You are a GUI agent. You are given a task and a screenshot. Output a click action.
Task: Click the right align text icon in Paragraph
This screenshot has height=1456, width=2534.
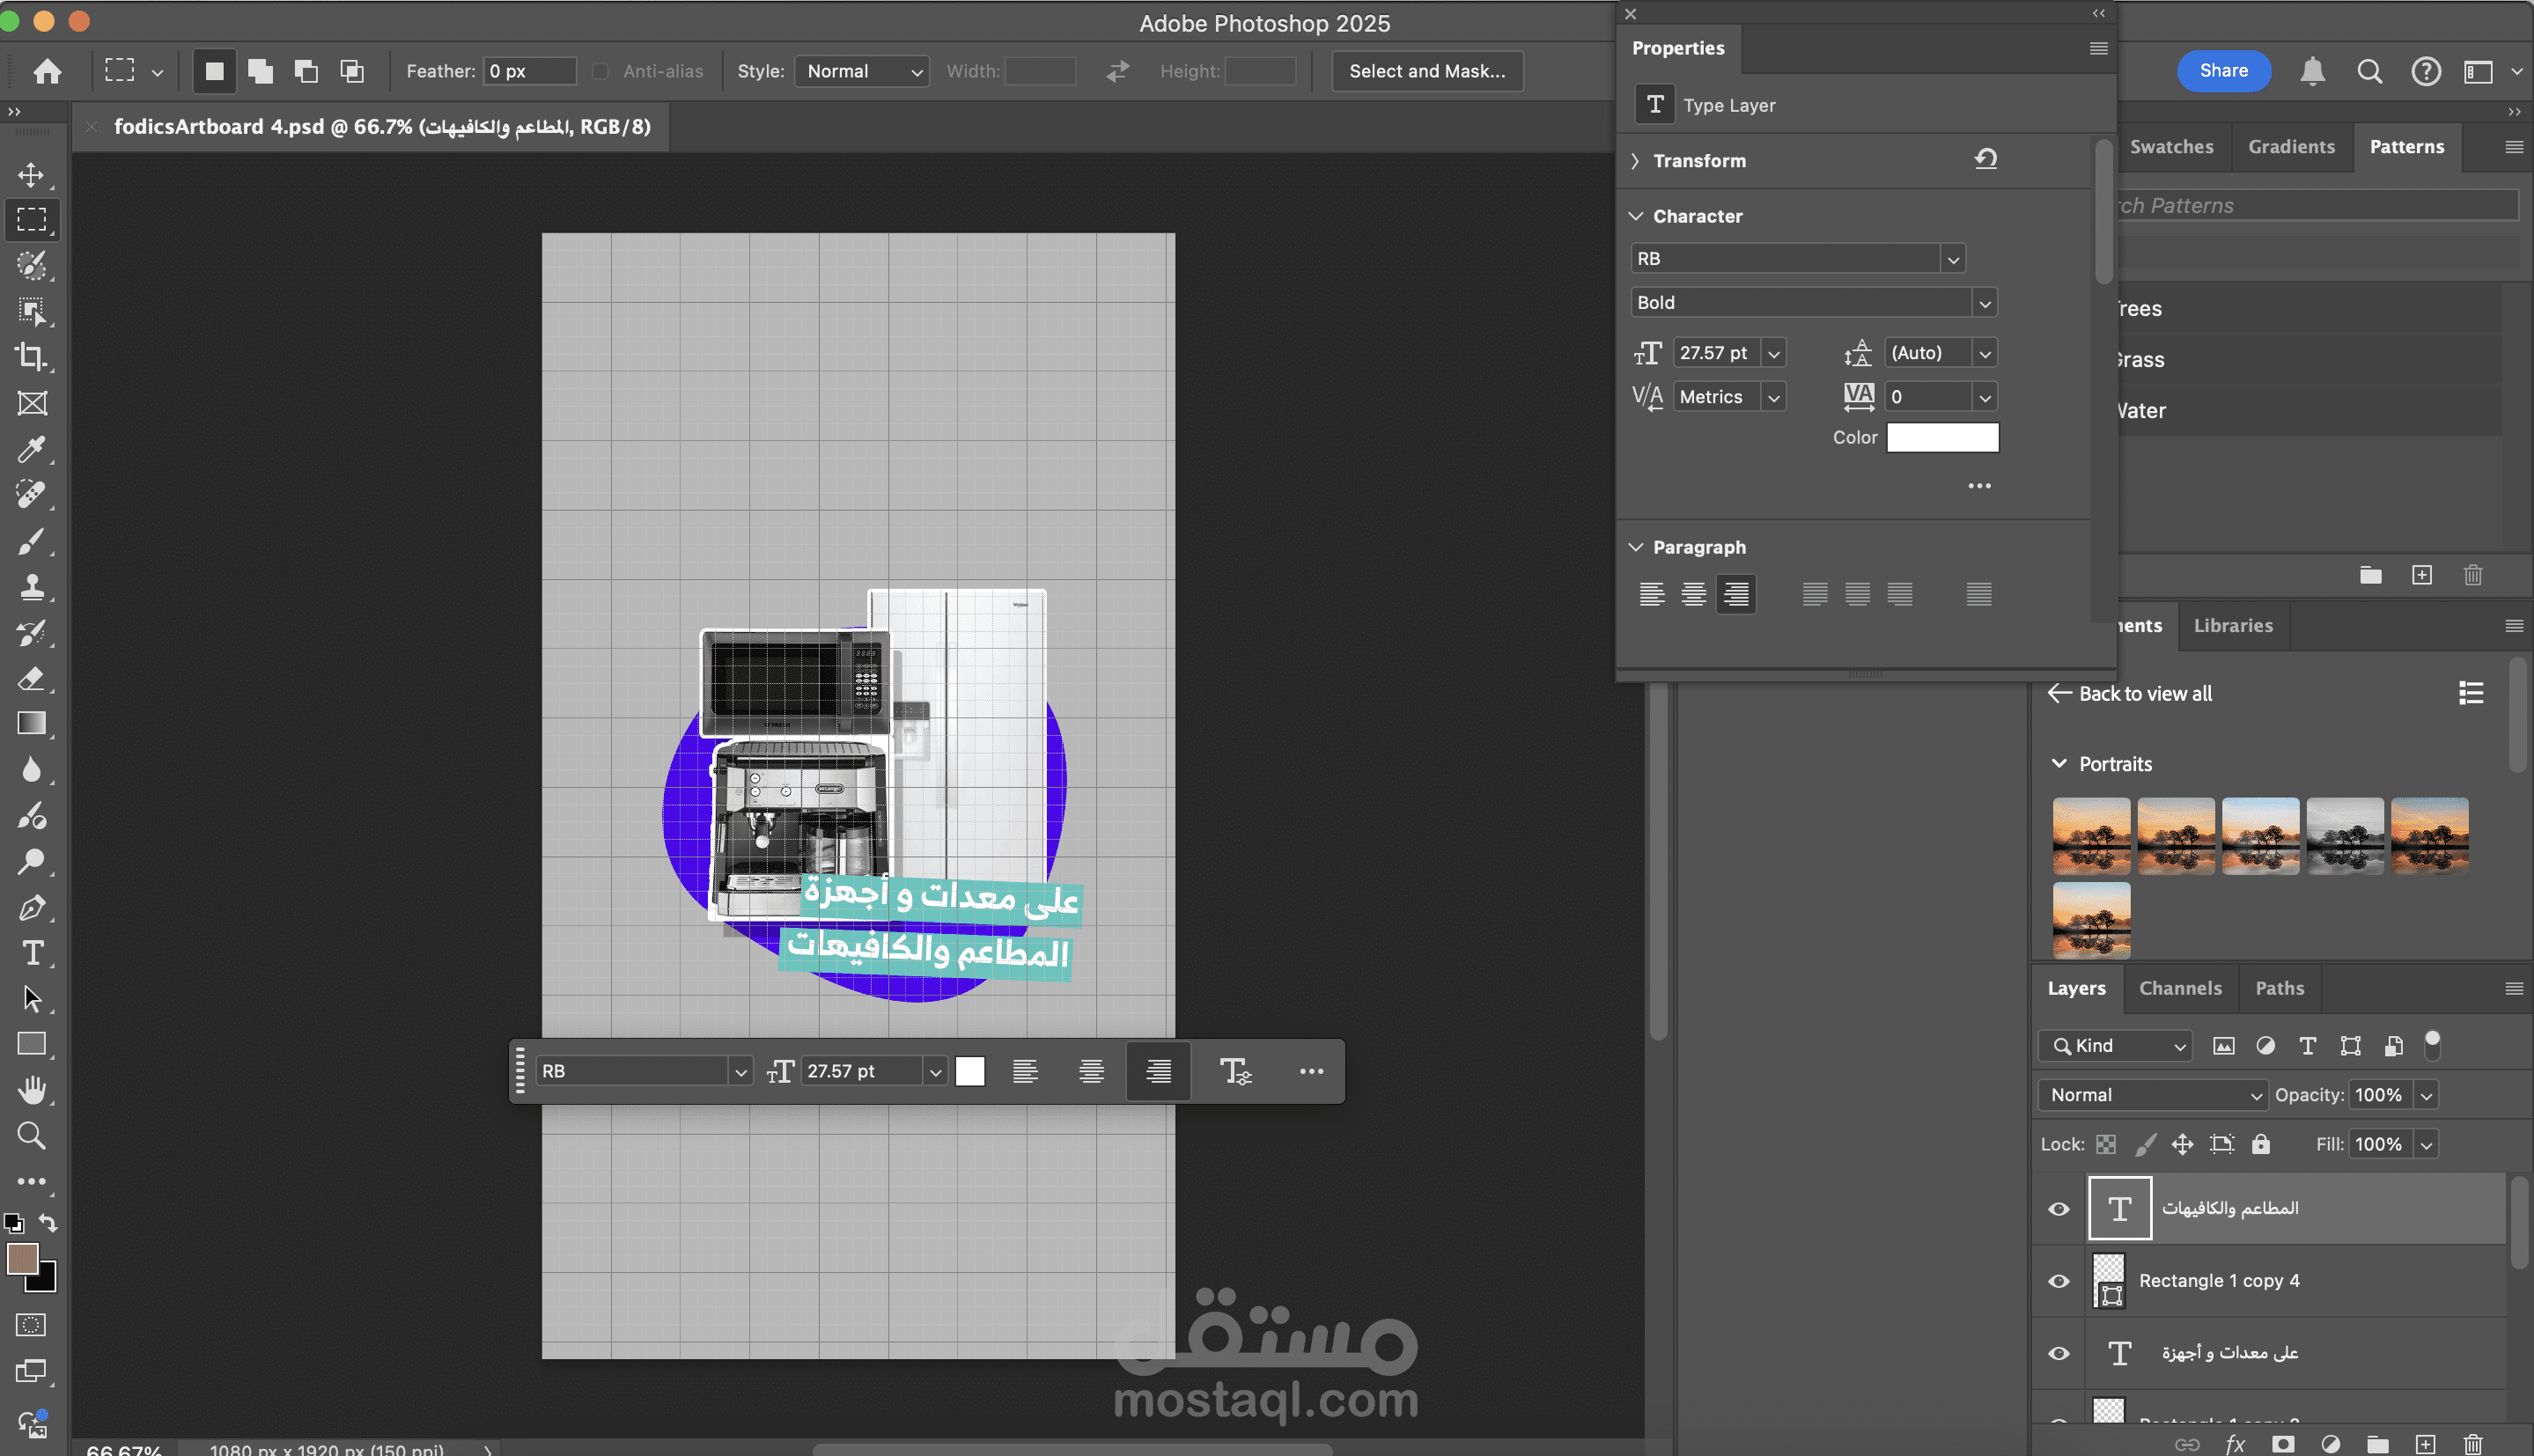coord(1736,594)
